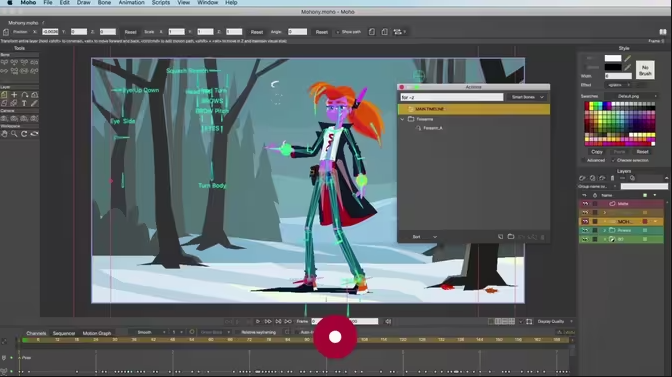Toggle the audio mute speaker icon

point(388,321)
